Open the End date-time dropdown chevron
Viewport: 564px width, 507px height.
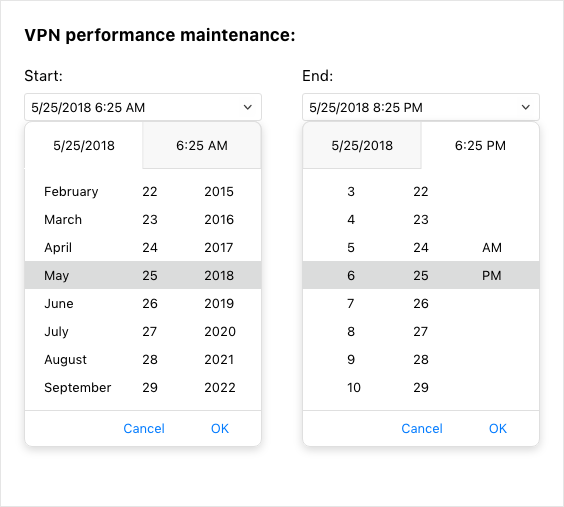click(x=526, y=107)
